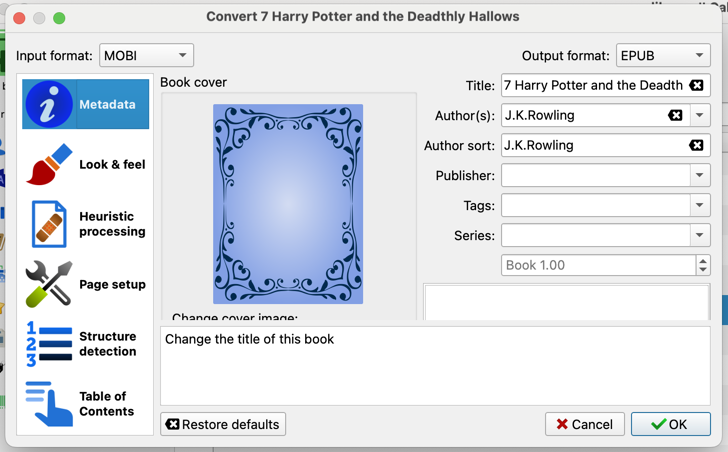The width and height of the screenshot is (728, 452).
Task: Increase the Book series number
Action: pyautogui.click(x=703, y=261)
